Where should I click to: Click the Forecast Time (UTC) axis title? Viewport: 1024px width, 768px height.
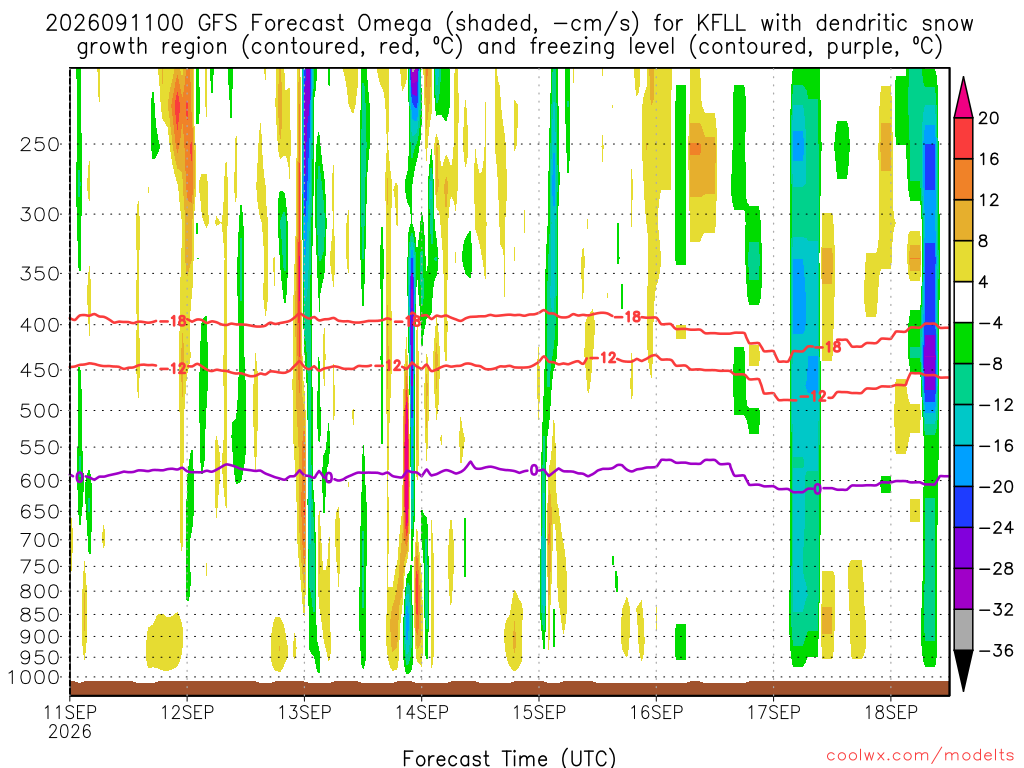point(509,758)
